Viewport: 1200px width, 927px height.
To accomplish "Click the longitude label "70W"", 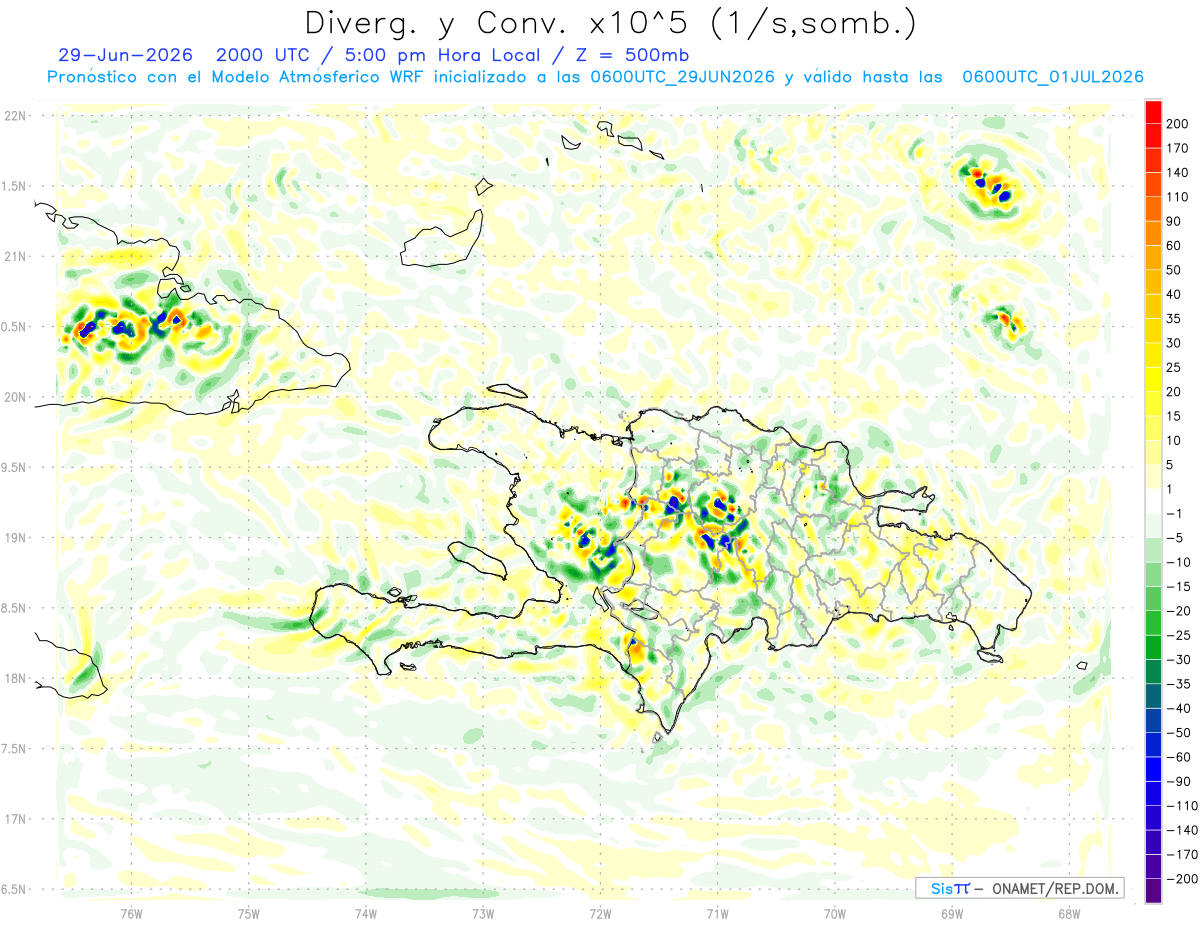I will pos(834,913).
